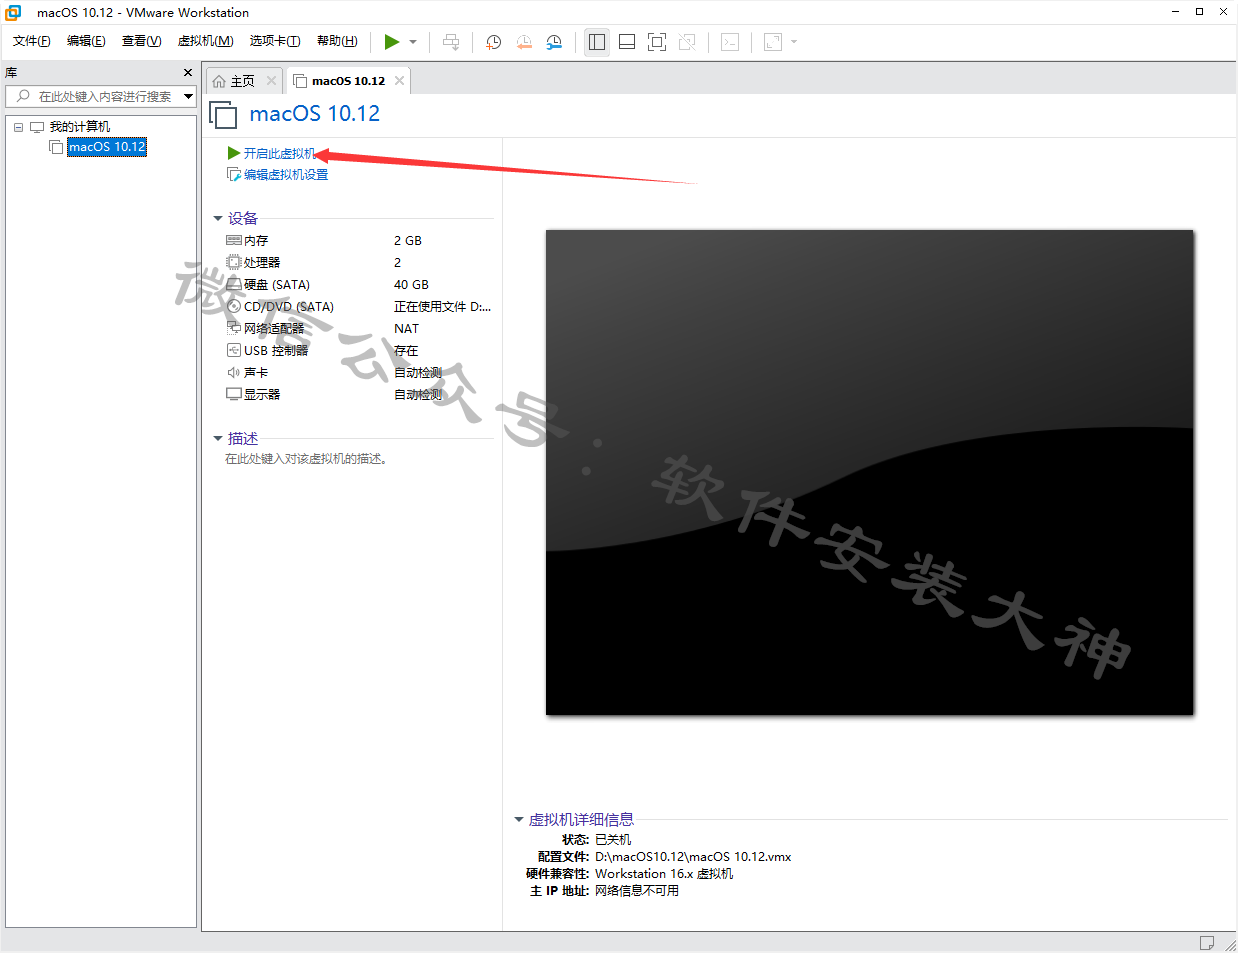Click the 声卡 speaker icon

point(234,373)
